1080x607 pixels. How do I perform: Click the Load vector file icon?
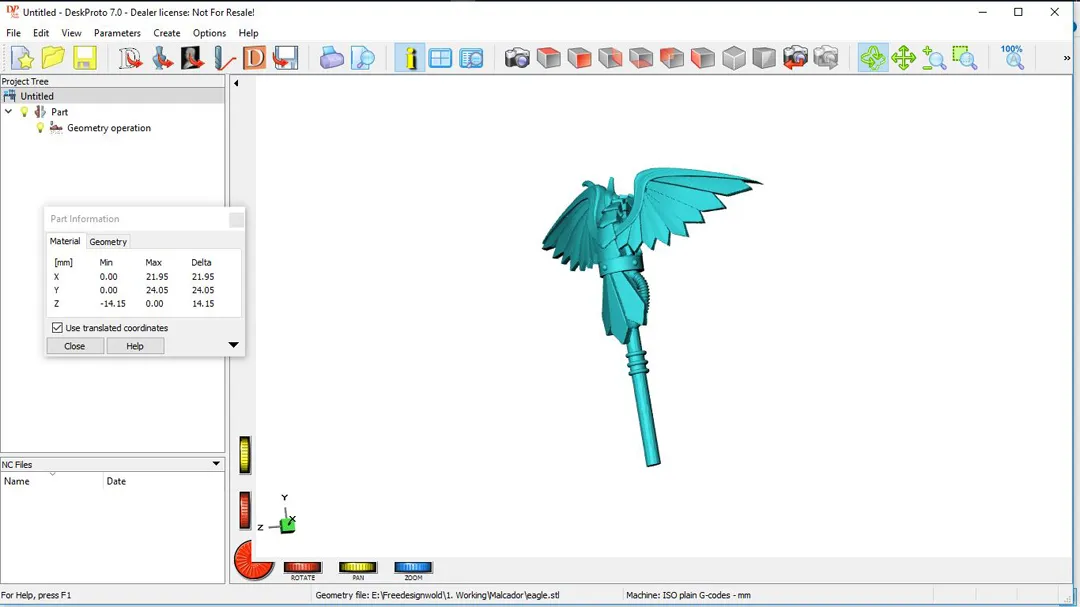pyautogui.click(x=129, y=58)
